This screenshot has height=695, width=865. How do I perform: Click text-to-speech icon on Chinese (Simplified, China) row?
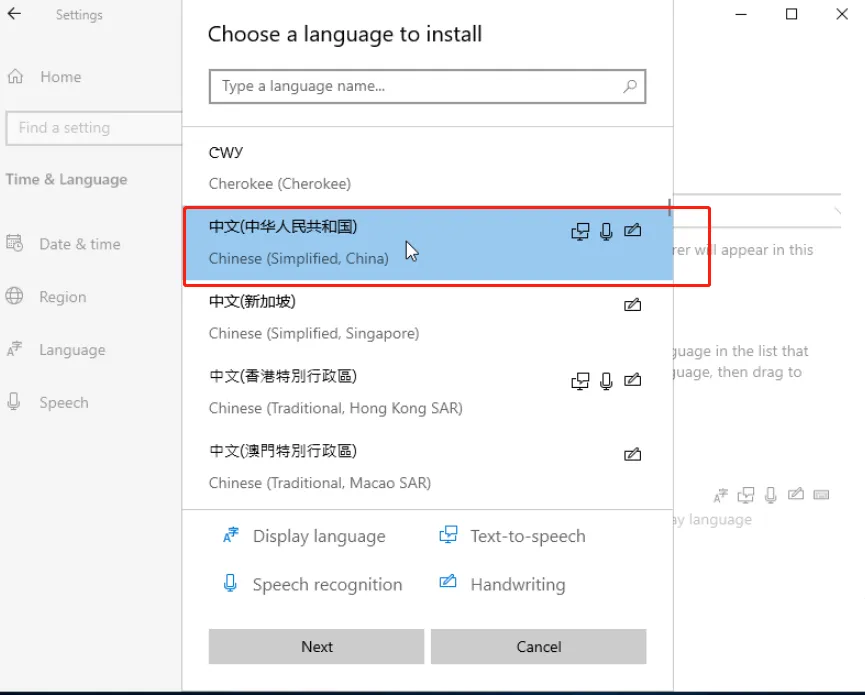(x=580, y=231)
